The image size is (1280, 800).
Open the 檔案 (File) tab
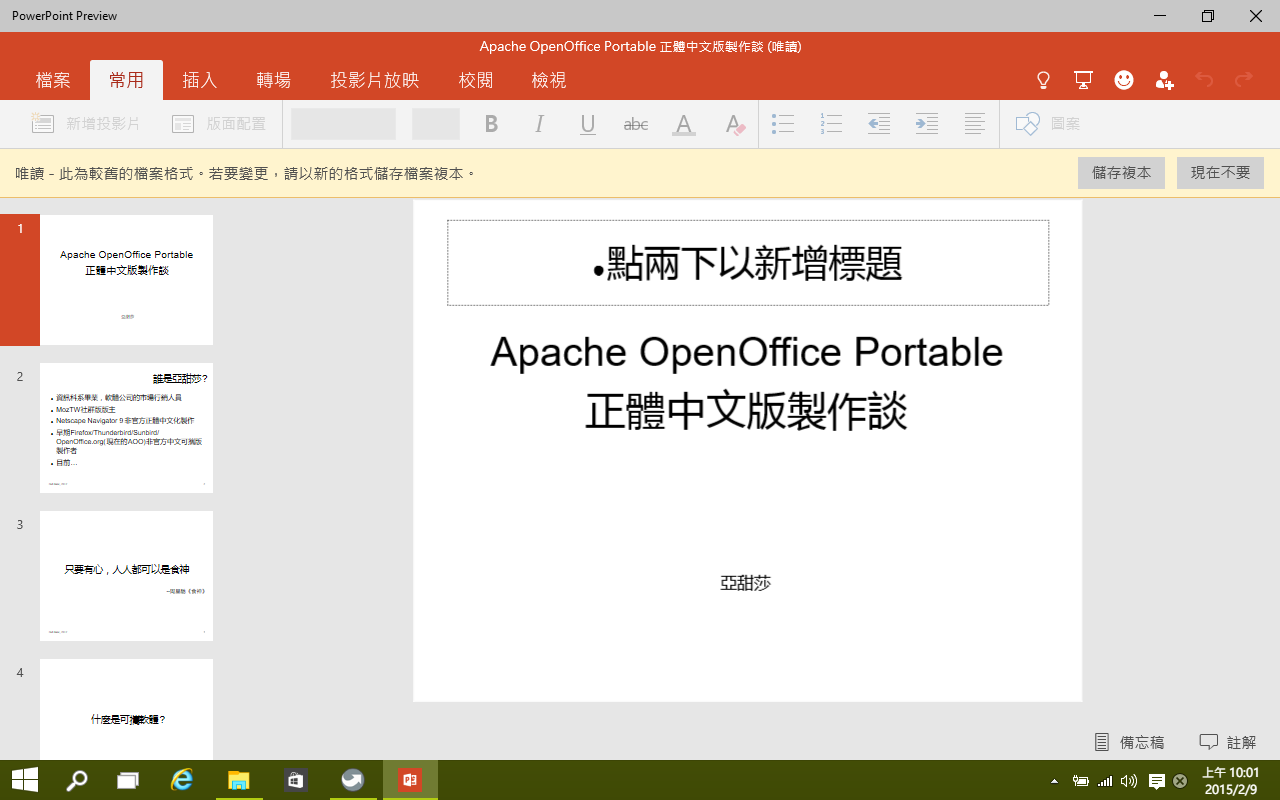tap(53, 80)
